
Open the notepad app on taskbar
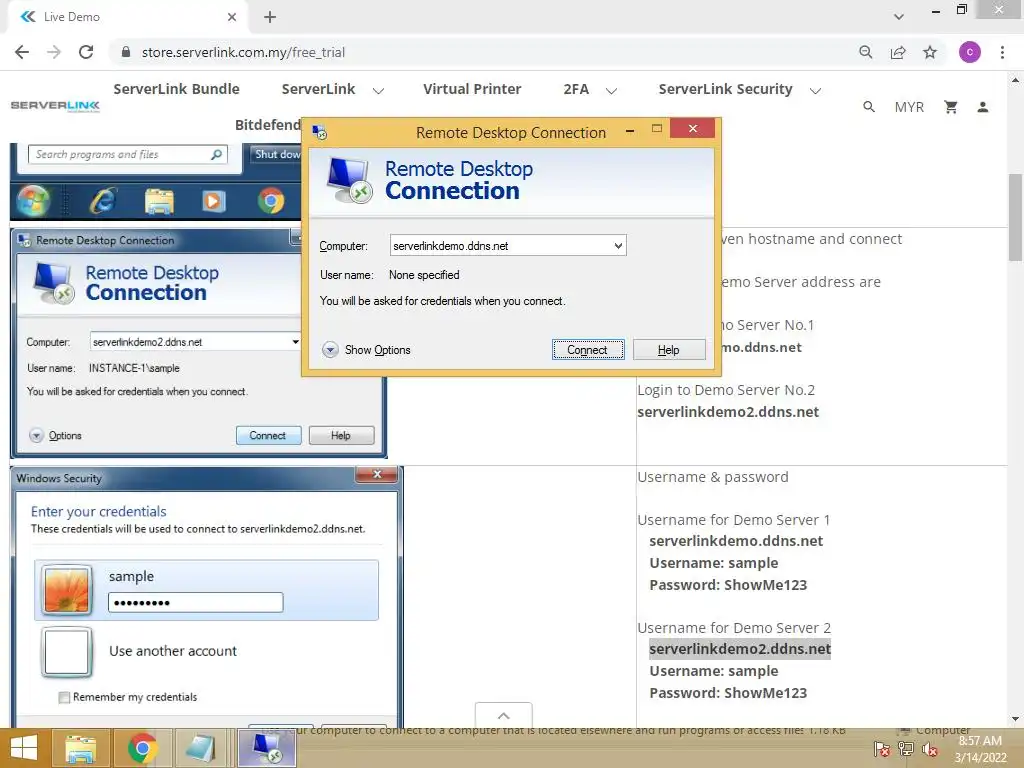pyautogui.click(x=200, y=748)
